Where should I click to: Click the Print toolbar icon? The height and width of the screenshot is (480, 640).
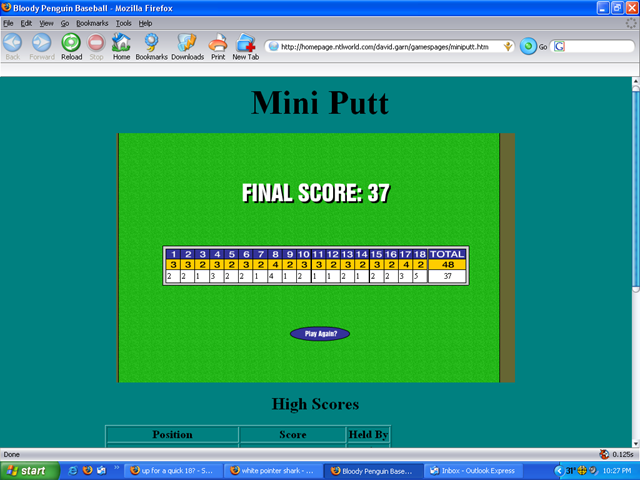point(218,44)
